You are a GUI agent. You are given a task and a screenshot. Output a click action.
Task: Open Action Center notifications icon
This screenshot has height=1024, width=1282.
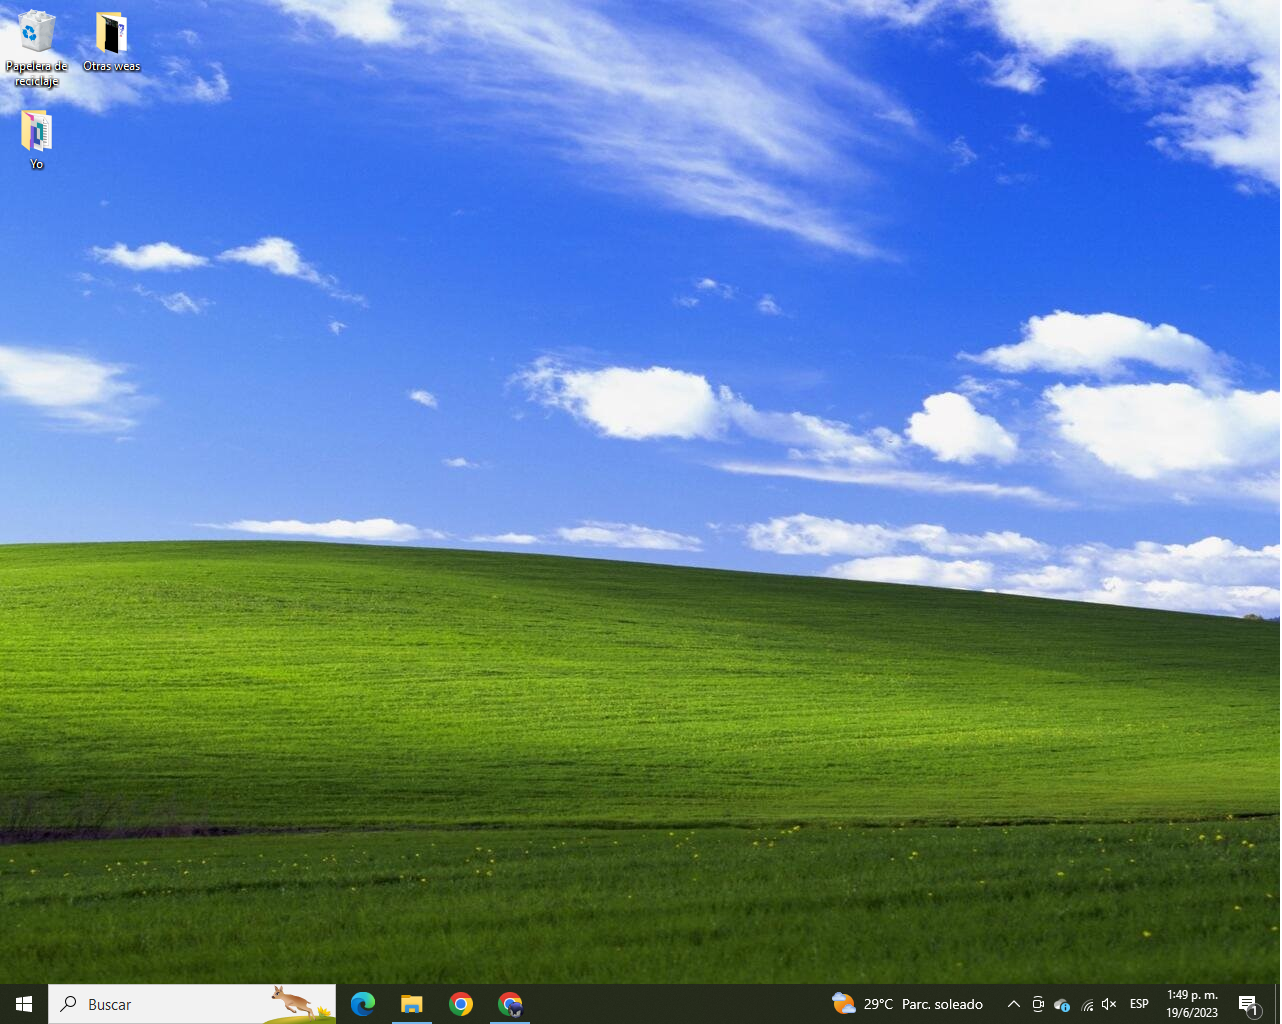tap(1249, 1004)
